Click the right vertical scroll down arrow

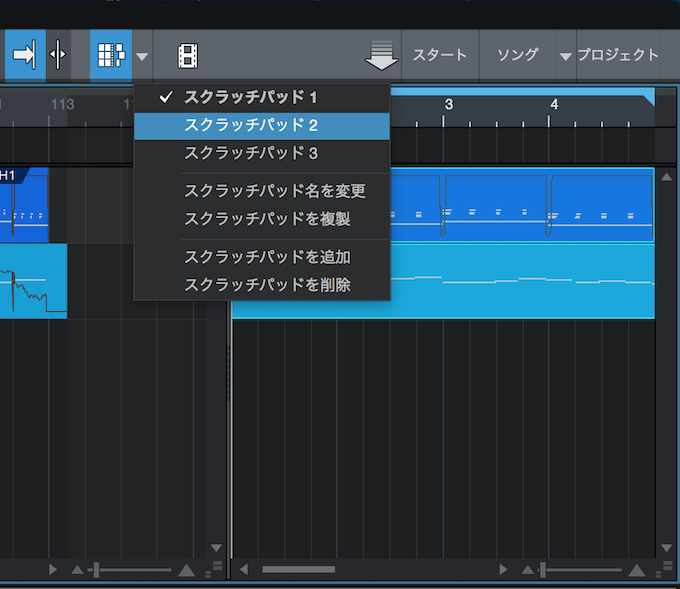click(x=667, y=548)
